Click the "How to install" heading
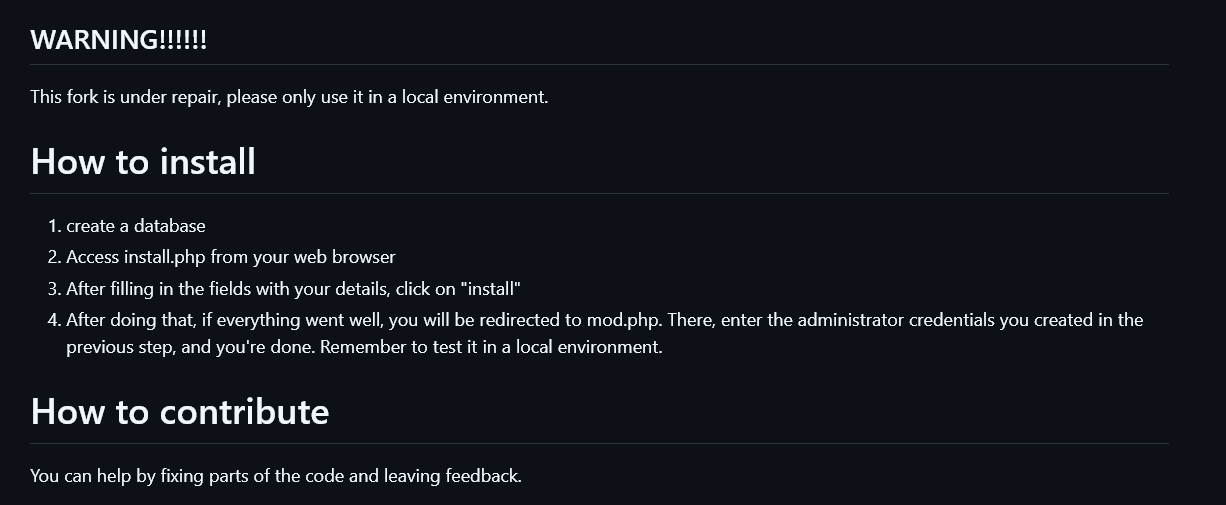The width and height of the screenshot is (1226, 505). coord(143,161)
